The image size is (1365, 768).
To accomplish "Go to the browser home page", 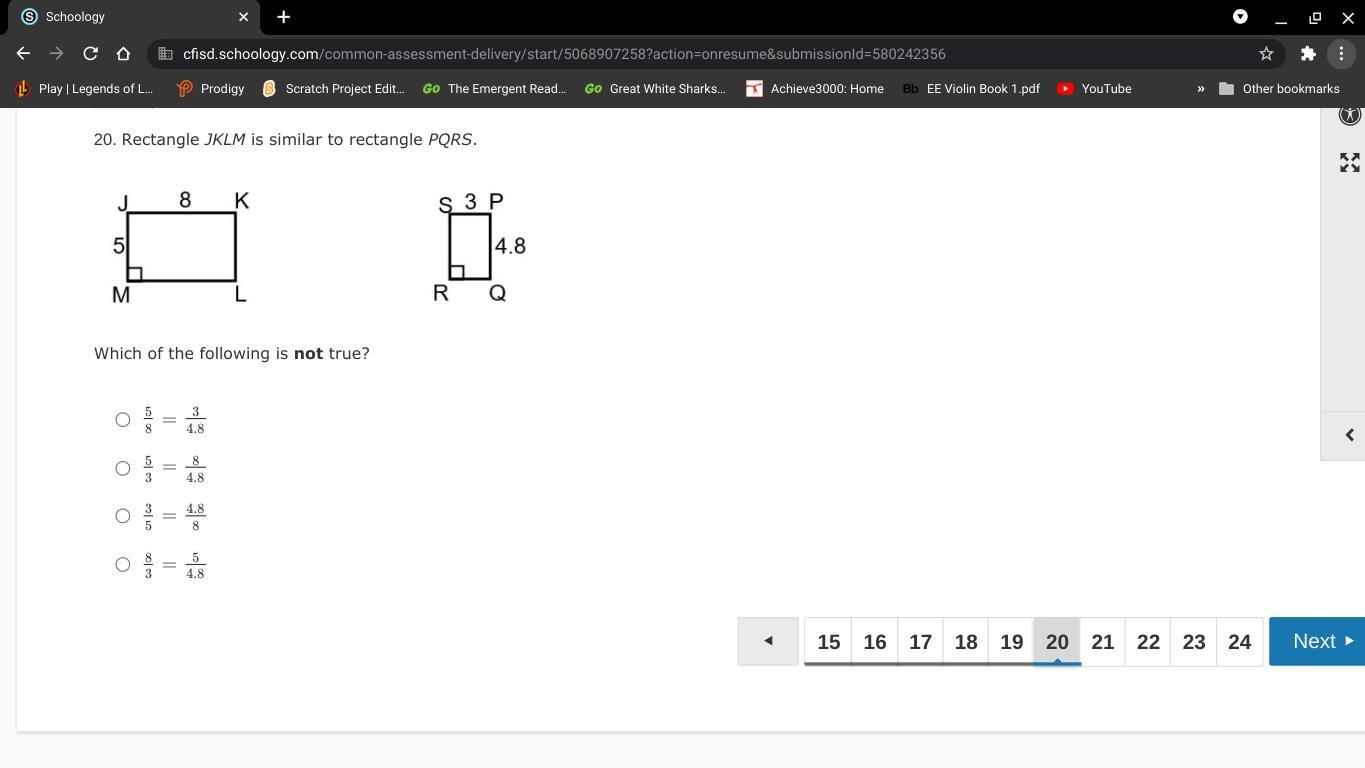I will click(x=123, y=54).
